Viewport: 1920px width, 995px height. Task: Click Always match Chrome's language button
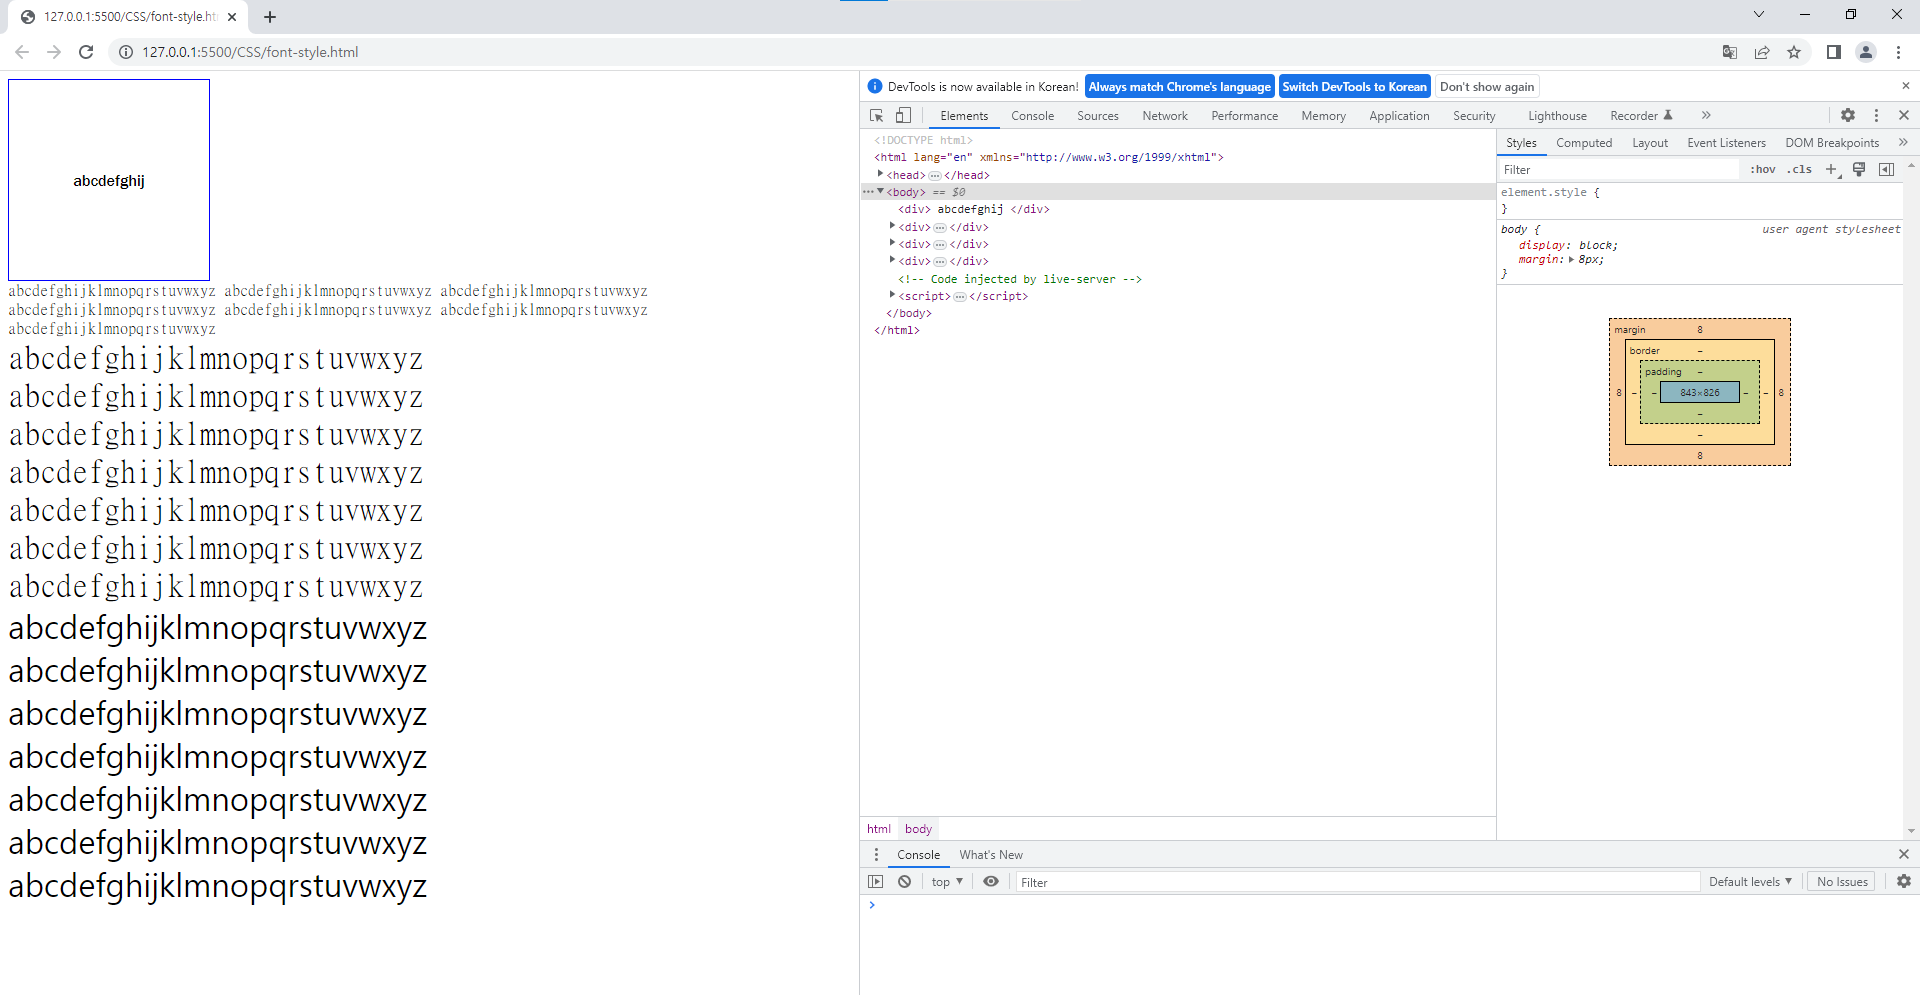(x=1180, y=87)
